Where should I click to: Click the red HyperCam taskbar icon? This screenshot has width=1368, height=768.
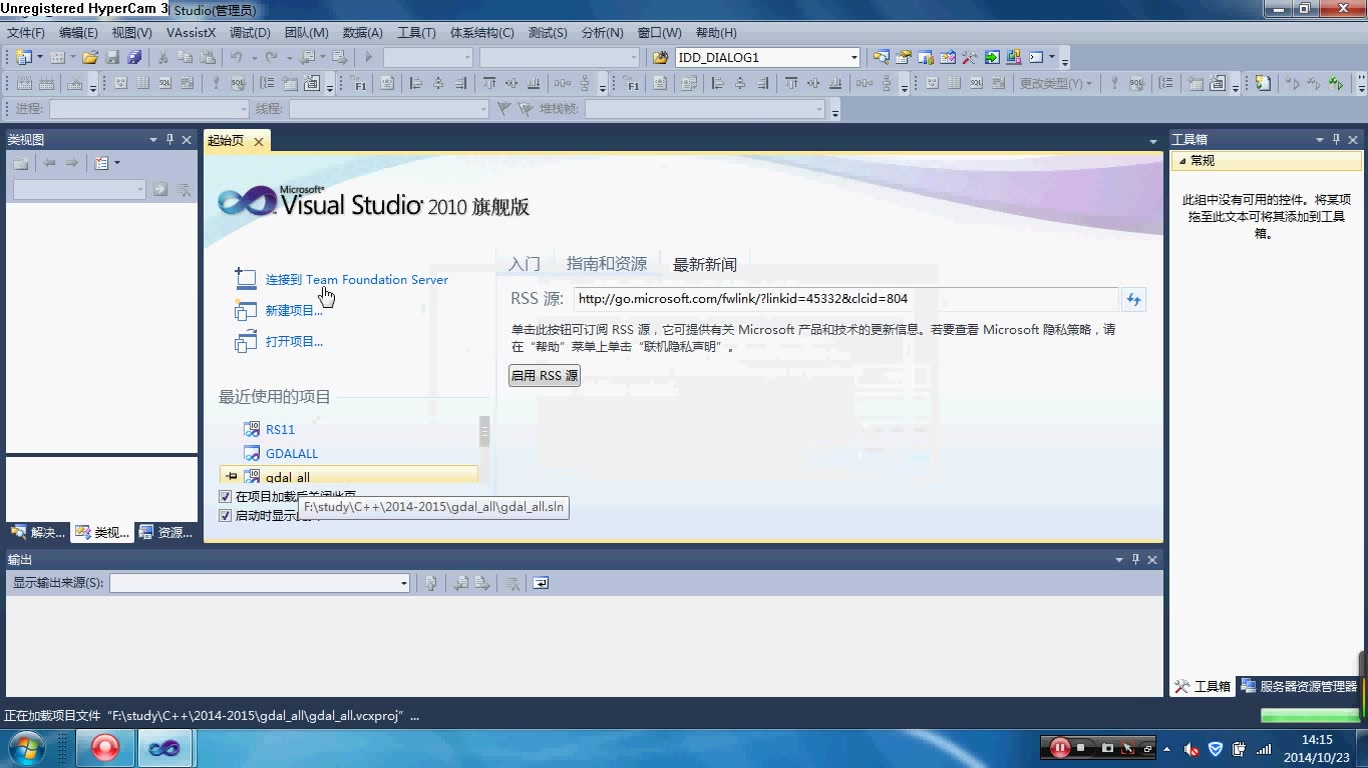(x=105, y=748)
